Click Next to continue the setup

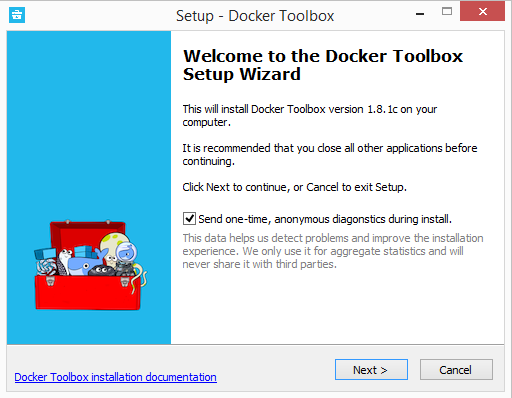point(371,370)
